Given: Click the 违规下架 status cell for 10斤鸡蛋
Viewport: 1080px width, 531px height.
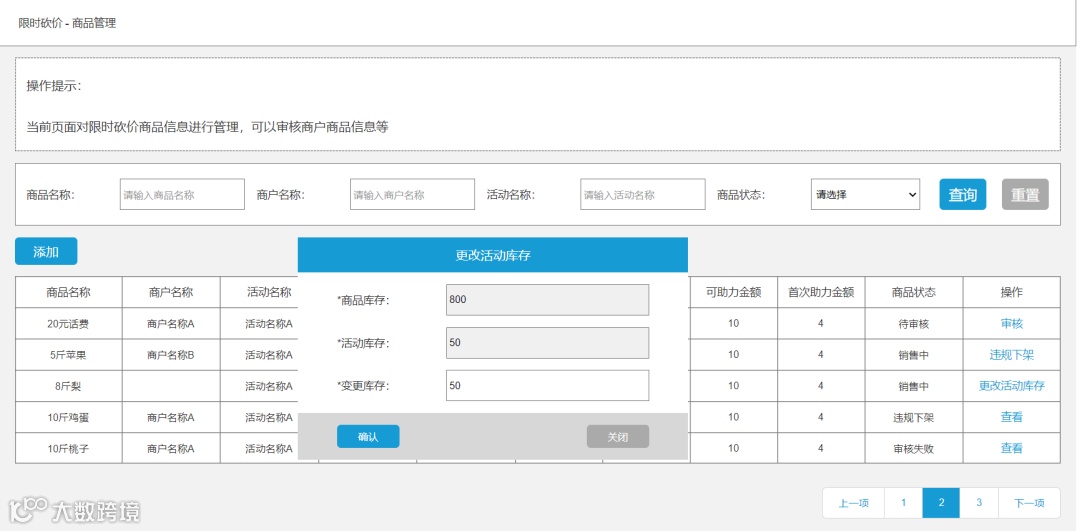Looking at the screenshot, I should (914, 417).
